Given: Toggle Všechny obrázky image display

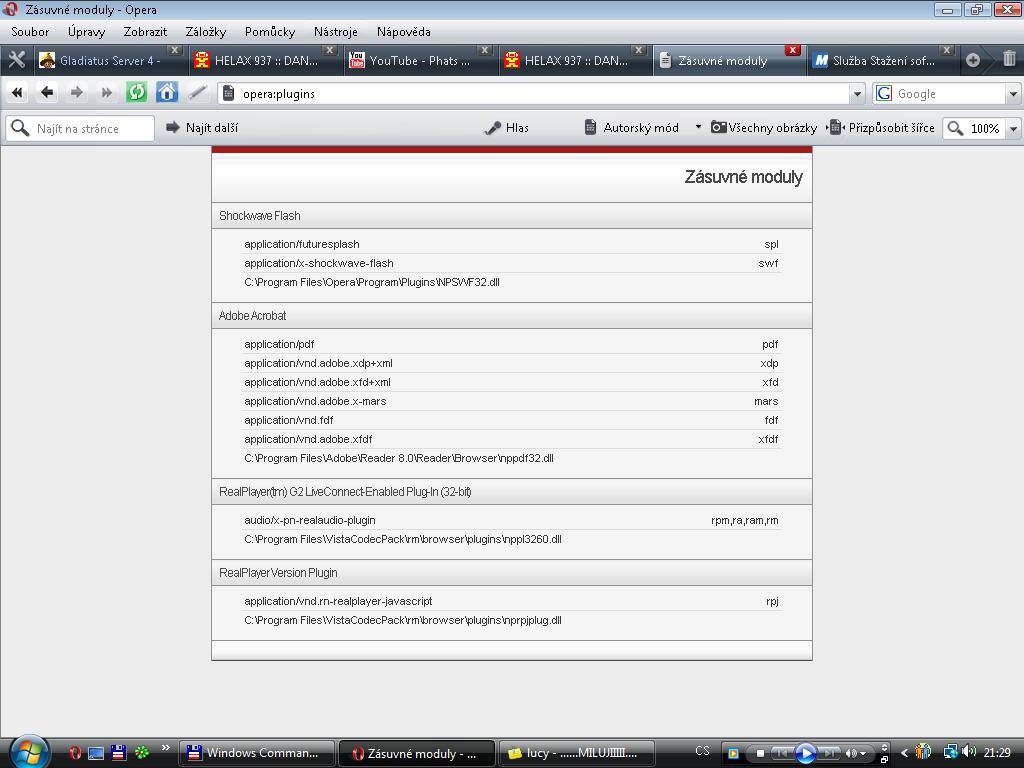Looking at the screenshot, I should click(x=764, y=128).
